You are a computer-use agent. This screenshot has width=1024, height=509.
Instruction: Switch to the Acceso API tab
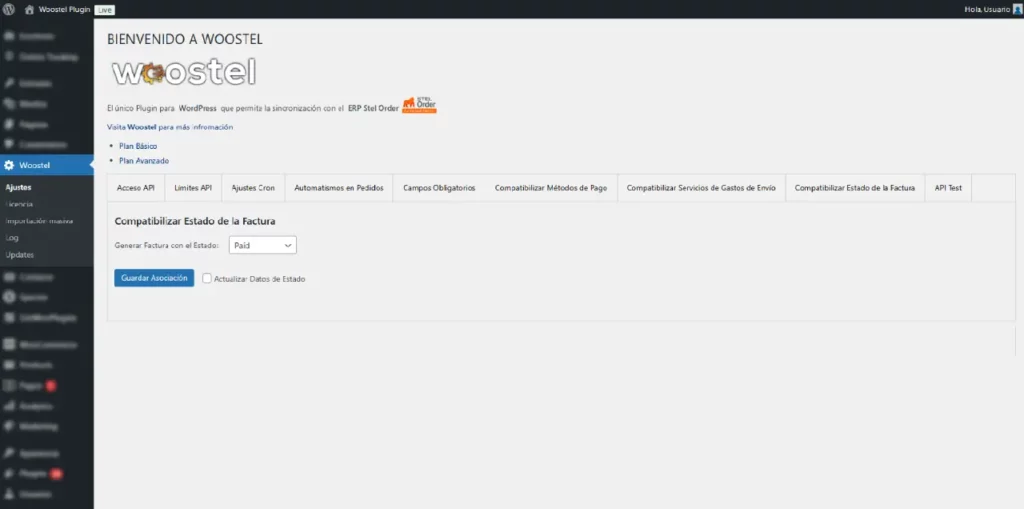(136, 188)
